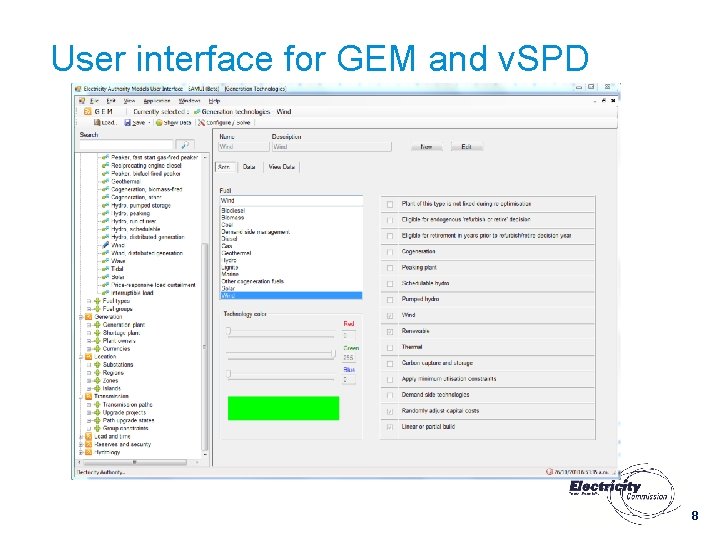Click the Show data icon
This screenshot has width=720, height=540.
tap(159, 123)
